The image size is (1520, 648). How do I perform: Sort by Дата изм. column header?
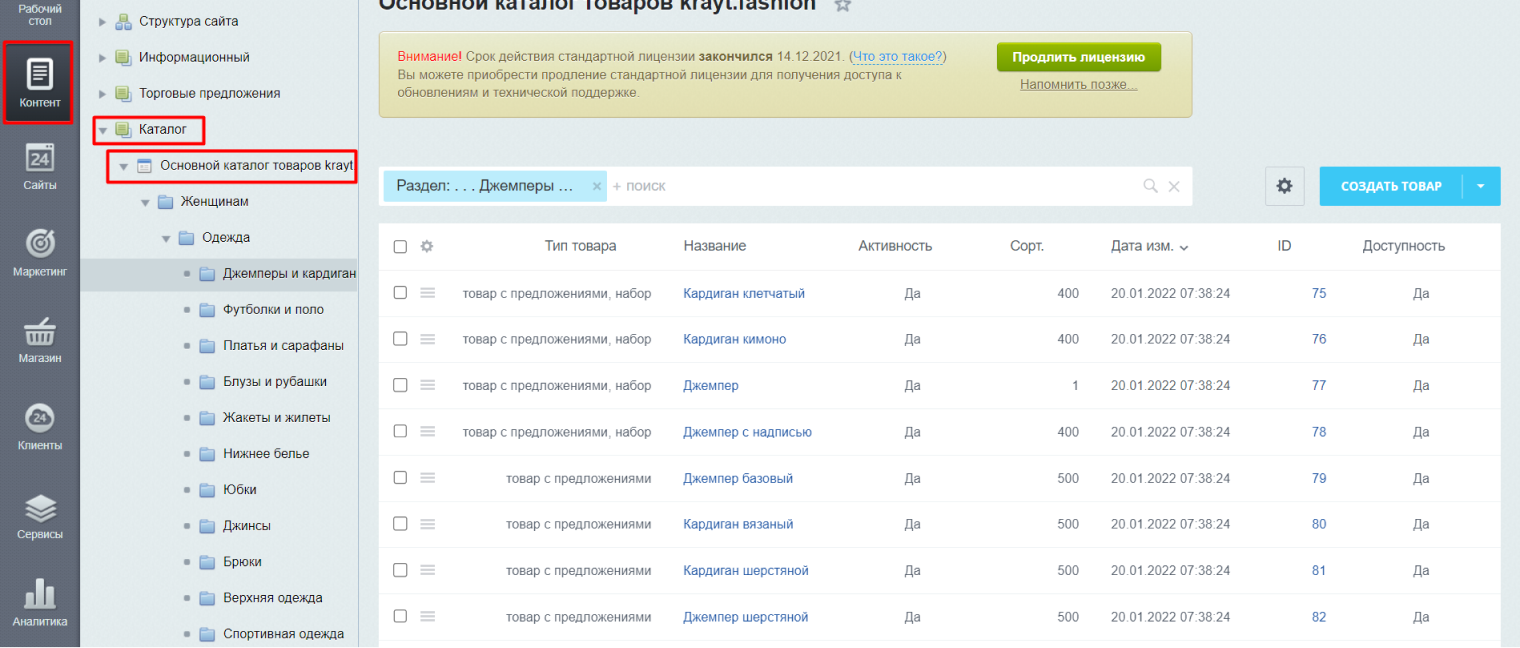point(1149,246)
